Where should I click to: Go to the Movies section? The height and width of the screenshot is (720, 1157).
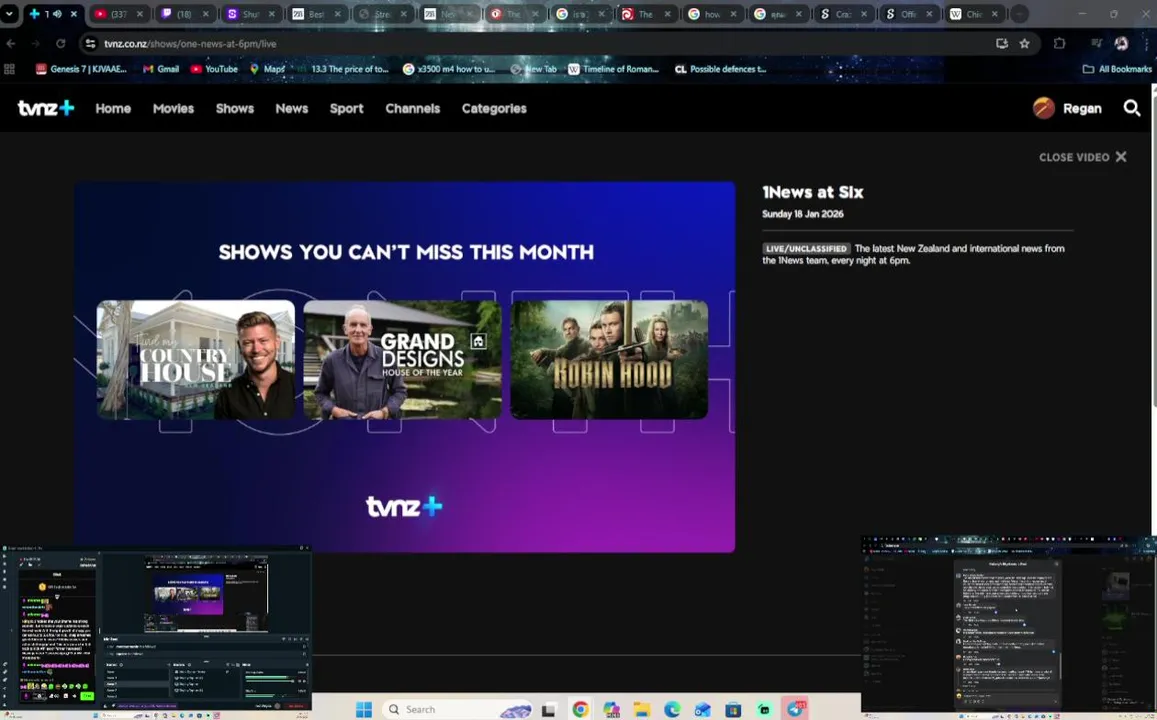coord(173,108)
